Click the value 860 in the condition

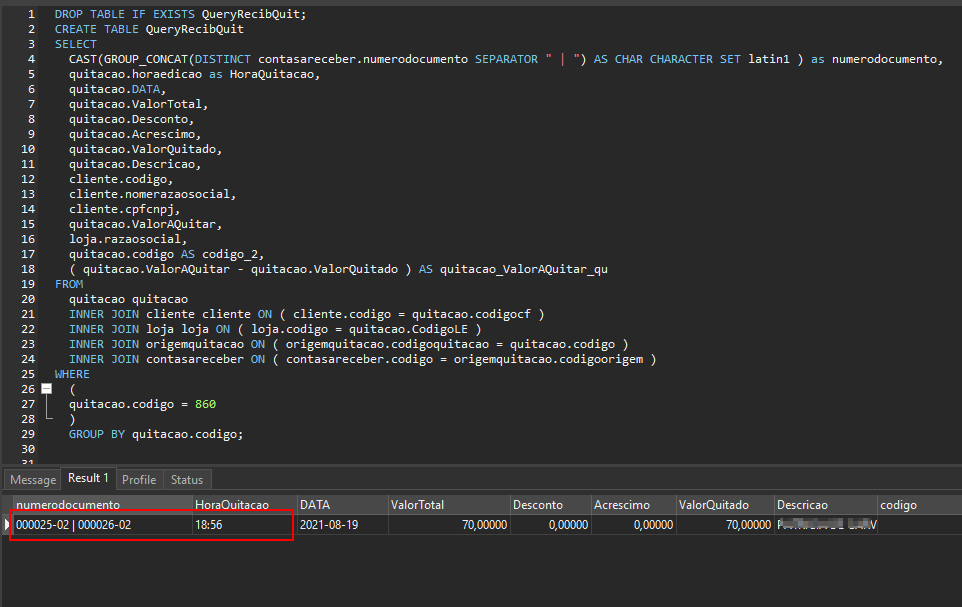[x=206, y=404]
